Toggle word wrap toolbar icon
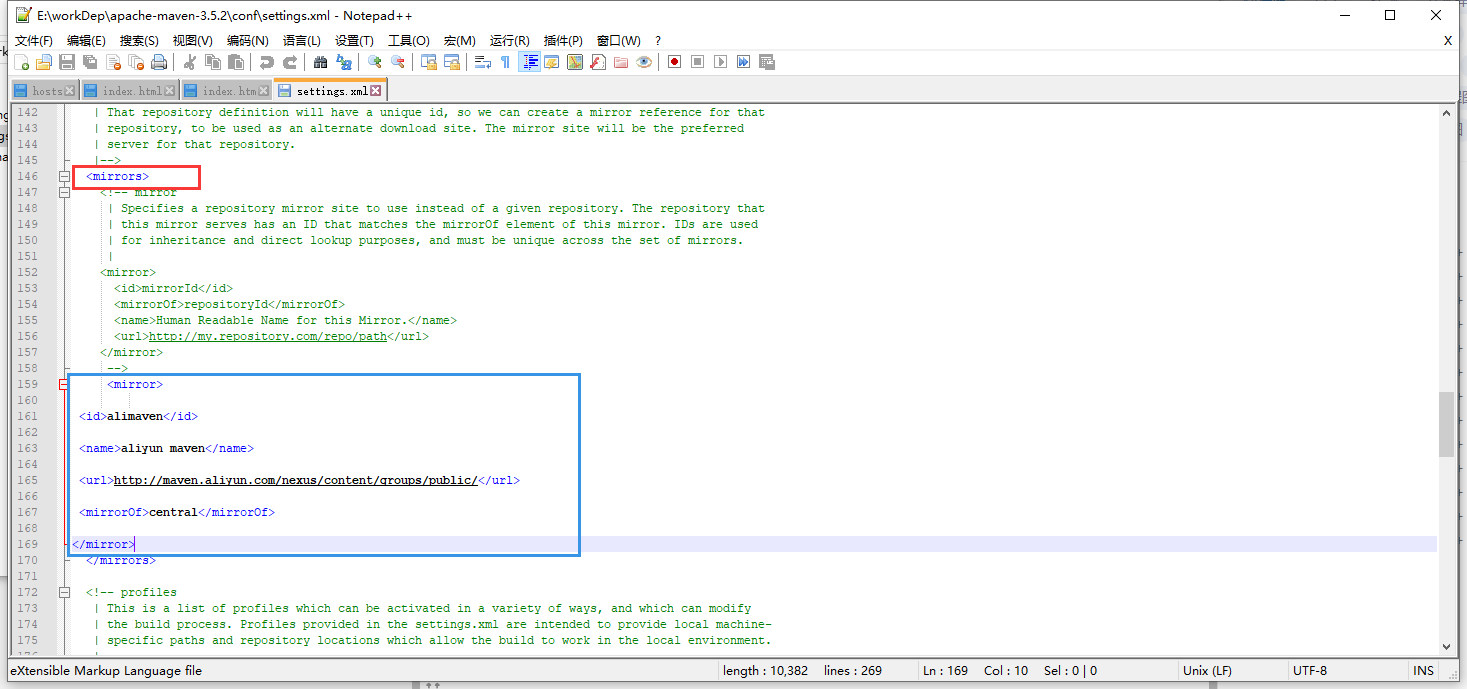The height and width of the screenshot is (689, 1467). [483, 62]
